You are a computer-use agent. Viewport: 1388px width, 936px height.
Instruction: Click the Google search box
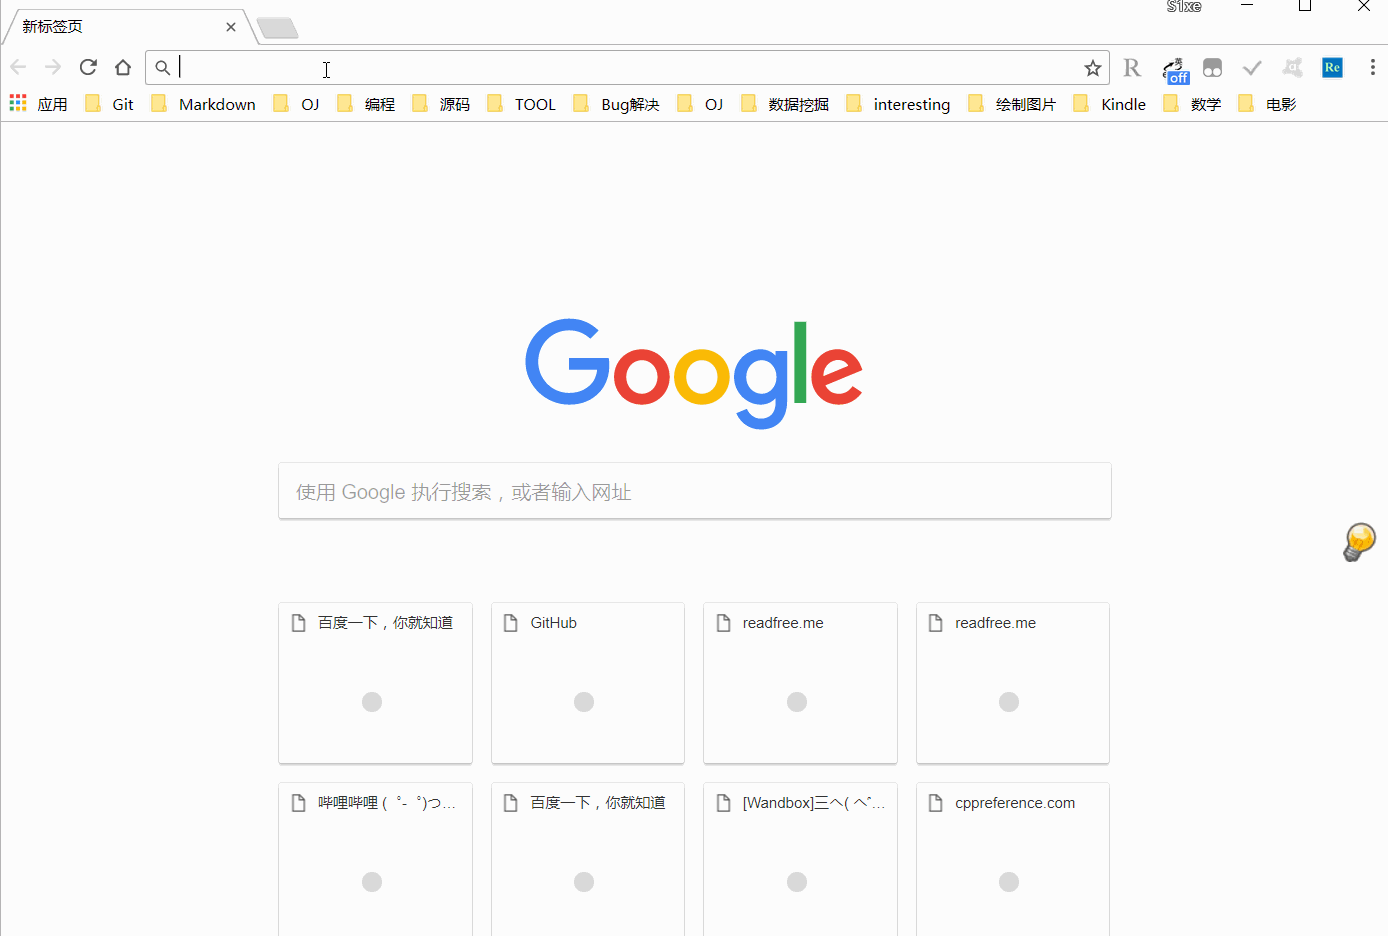click(x=695, y=491)
